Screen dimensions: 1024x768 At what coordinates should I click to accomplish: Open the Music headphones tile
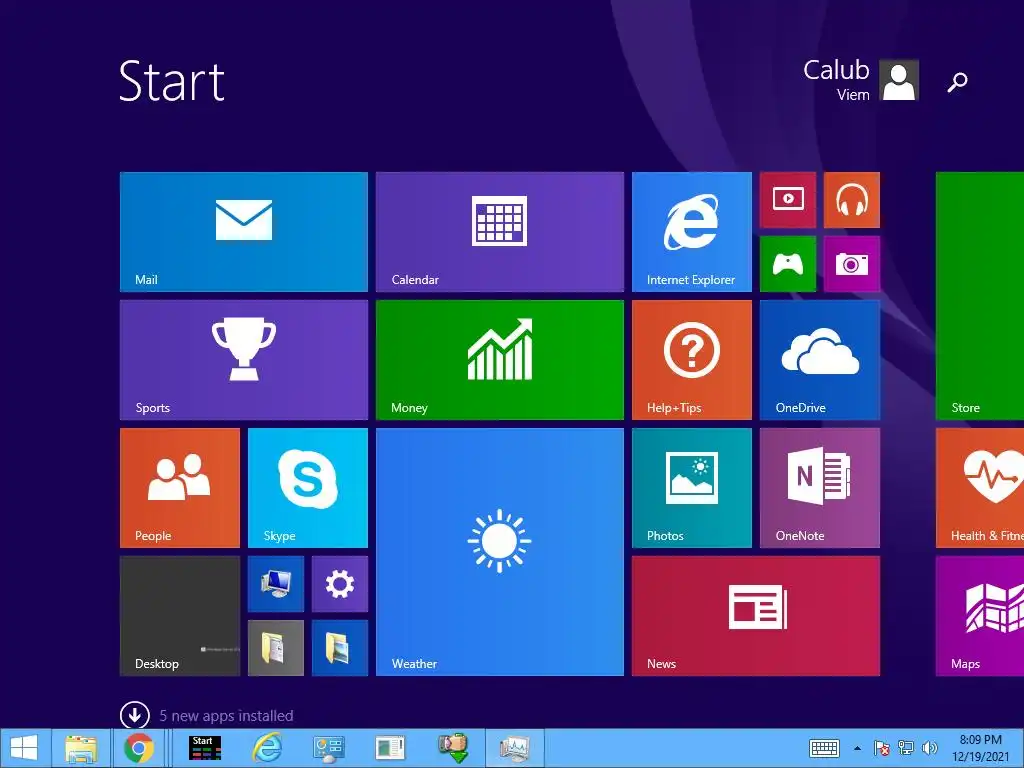[x=852, y=200]
